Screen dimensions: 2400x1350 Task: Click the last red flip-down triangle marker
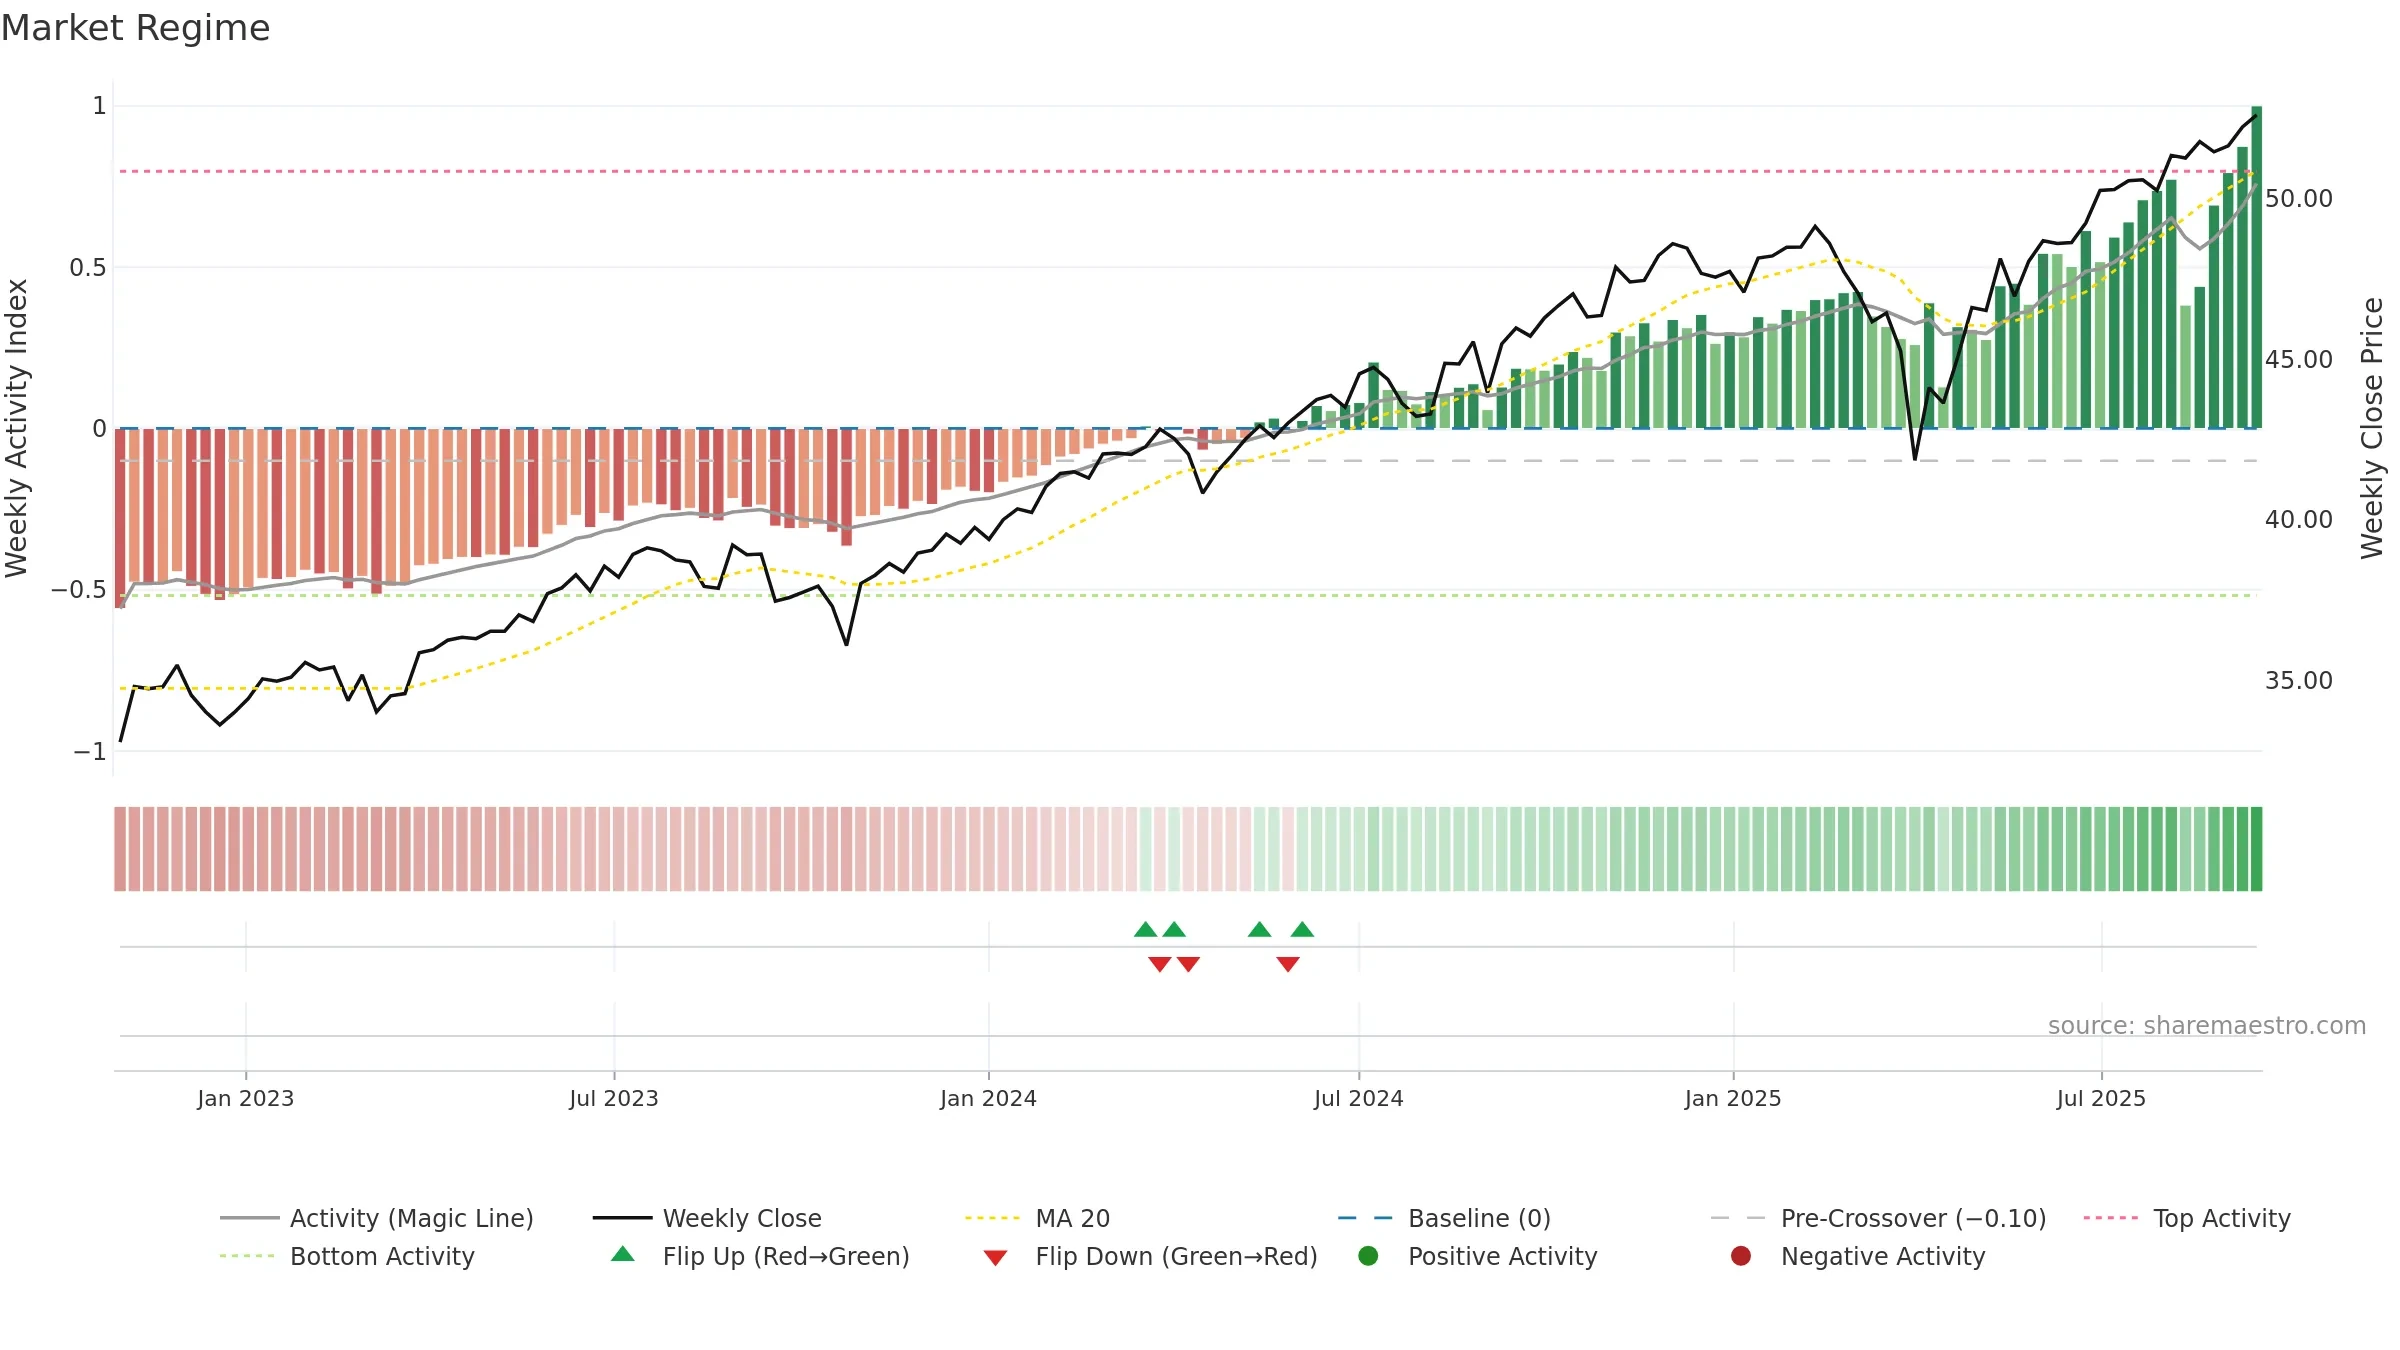[1288, 964]
